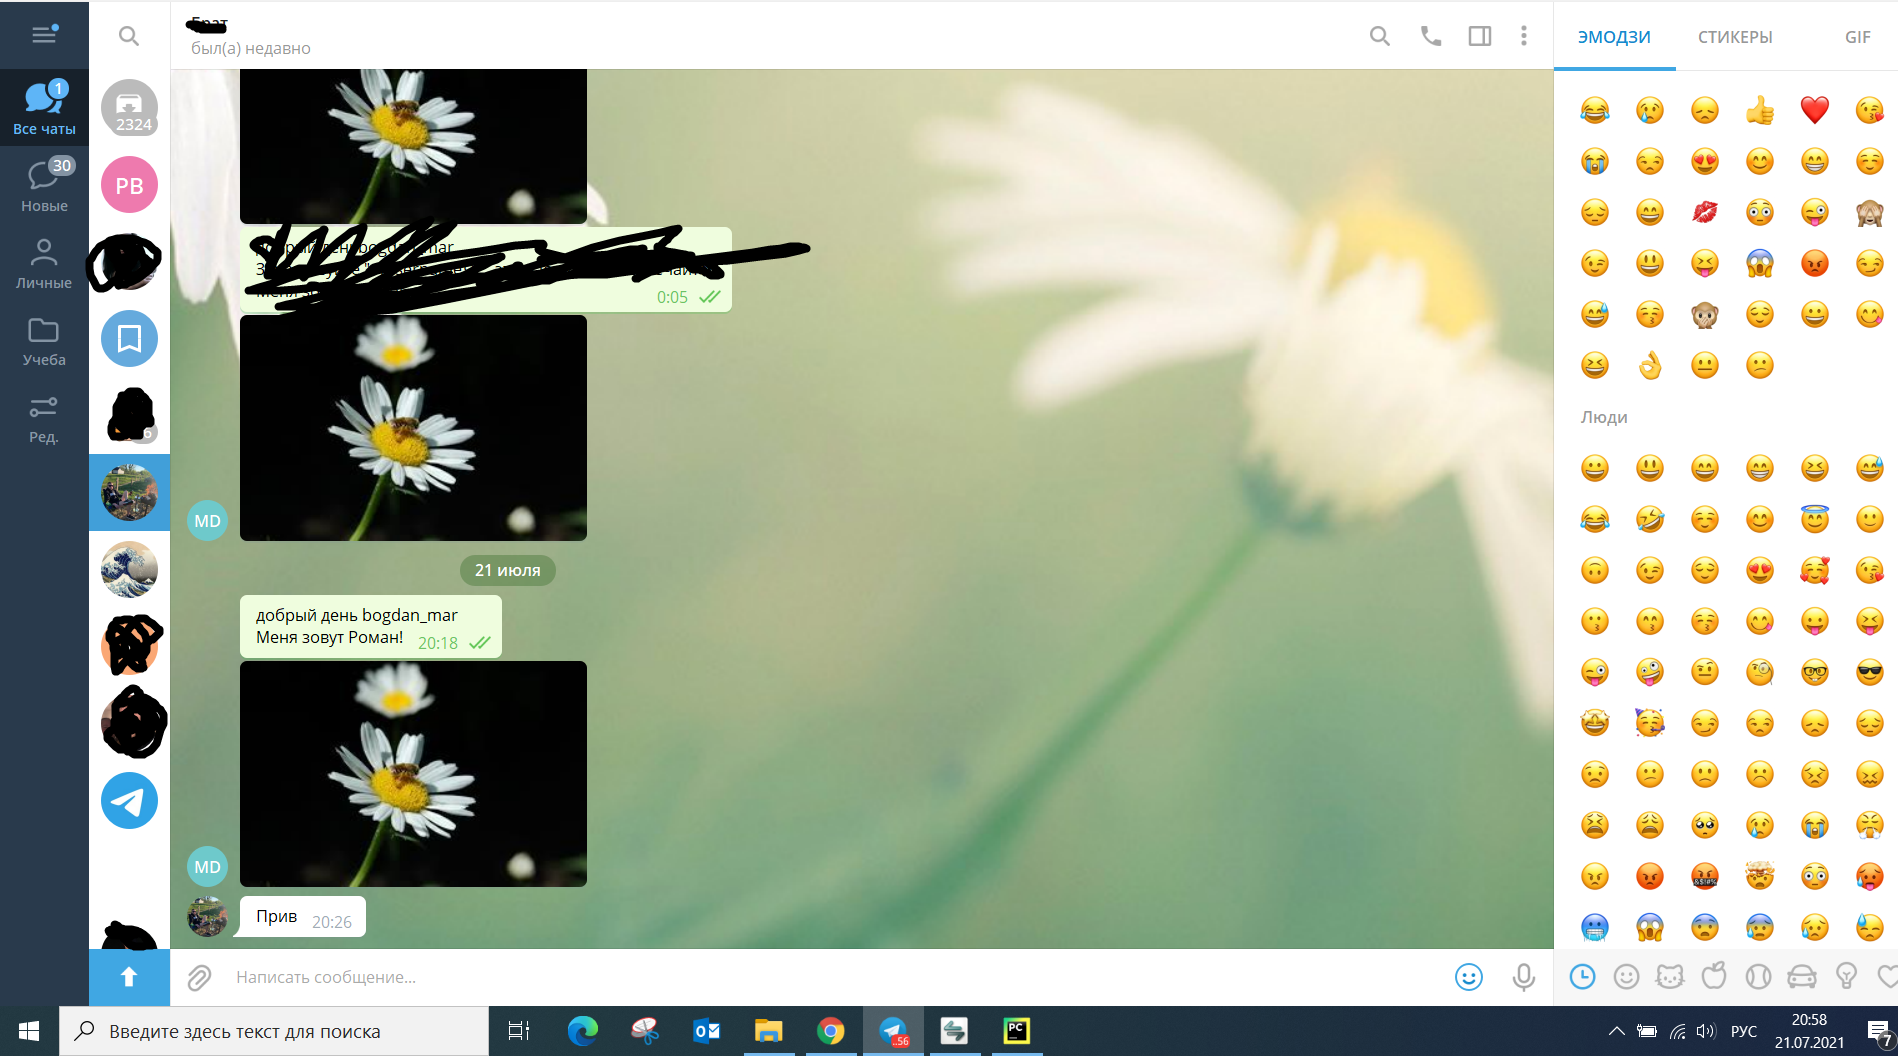The image size is (1898, 1056).
Task: Pick the upside-down face emoji
Action: pyautogui.click(x=1595, y=570)
